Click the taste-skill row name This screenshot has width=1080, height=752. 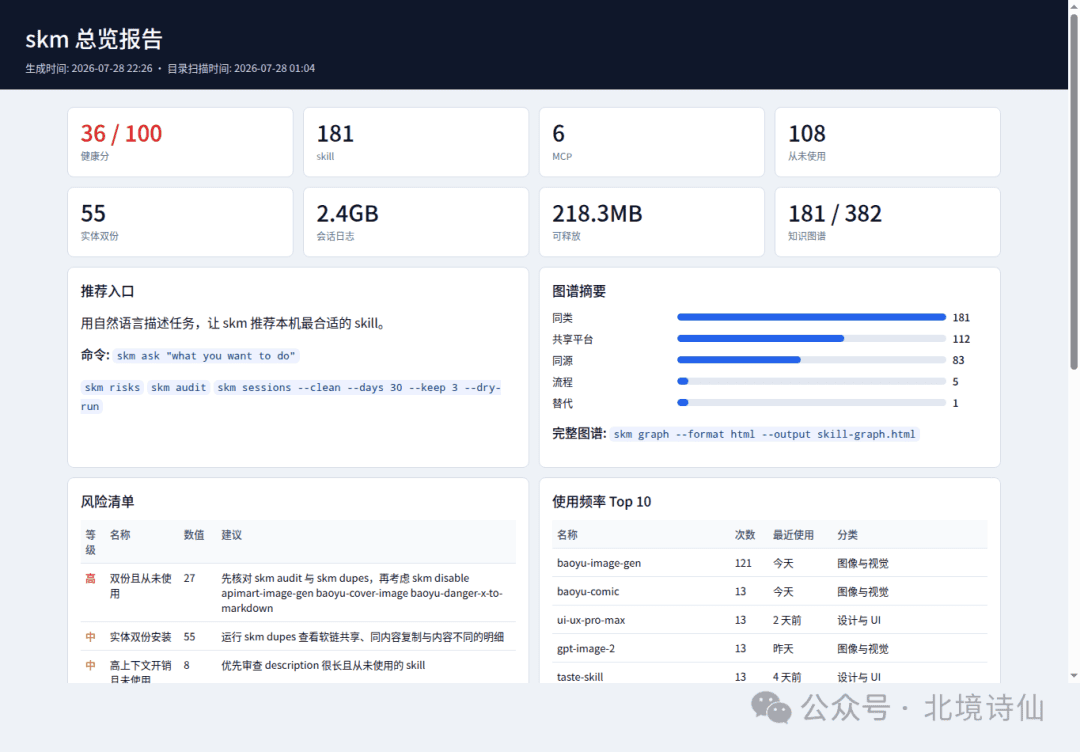[580, 677]
